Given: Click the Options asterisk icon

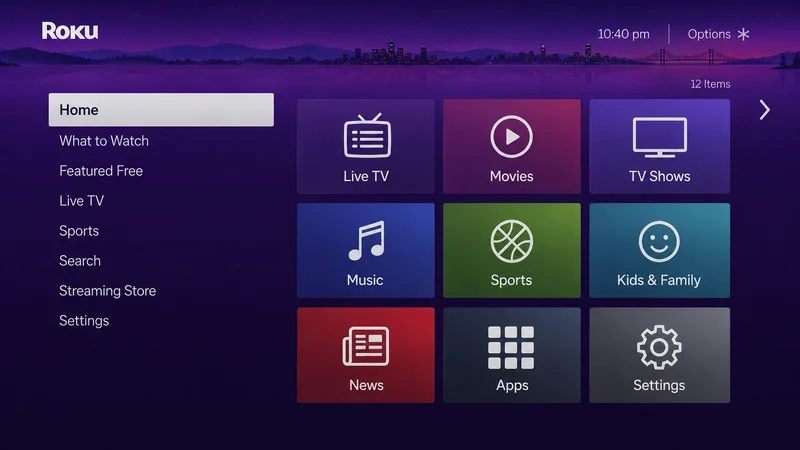Looking at the screenshot, I should point(743,34).
